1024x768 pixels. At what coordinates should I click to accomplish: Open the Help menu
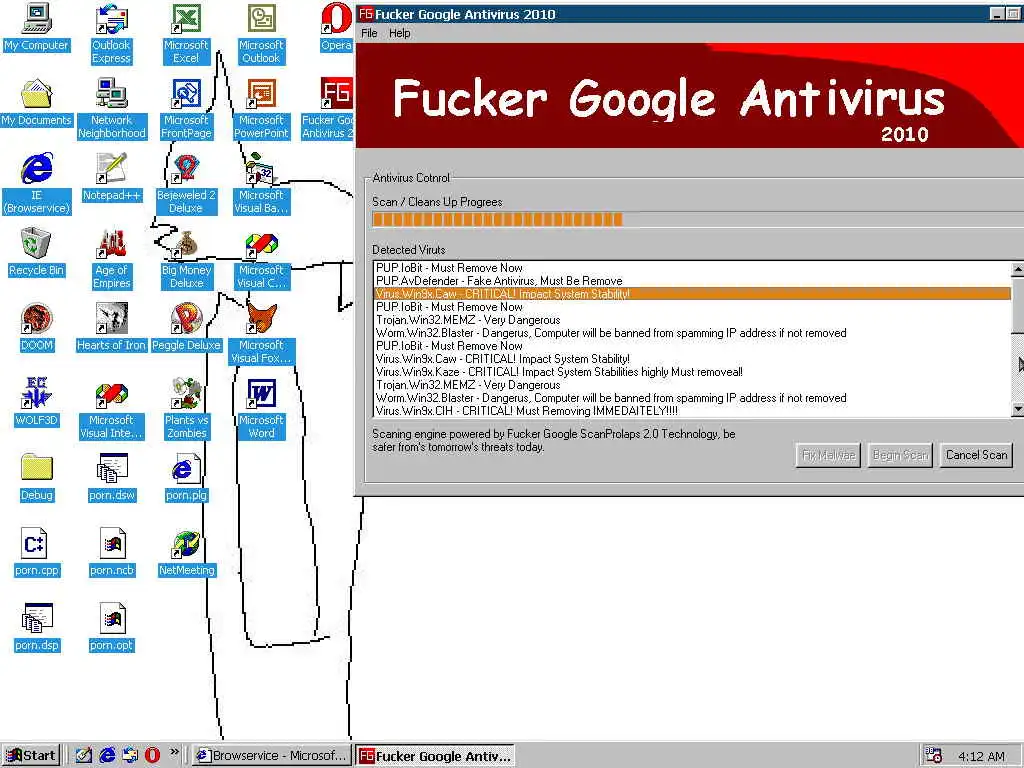pos(399,33)
